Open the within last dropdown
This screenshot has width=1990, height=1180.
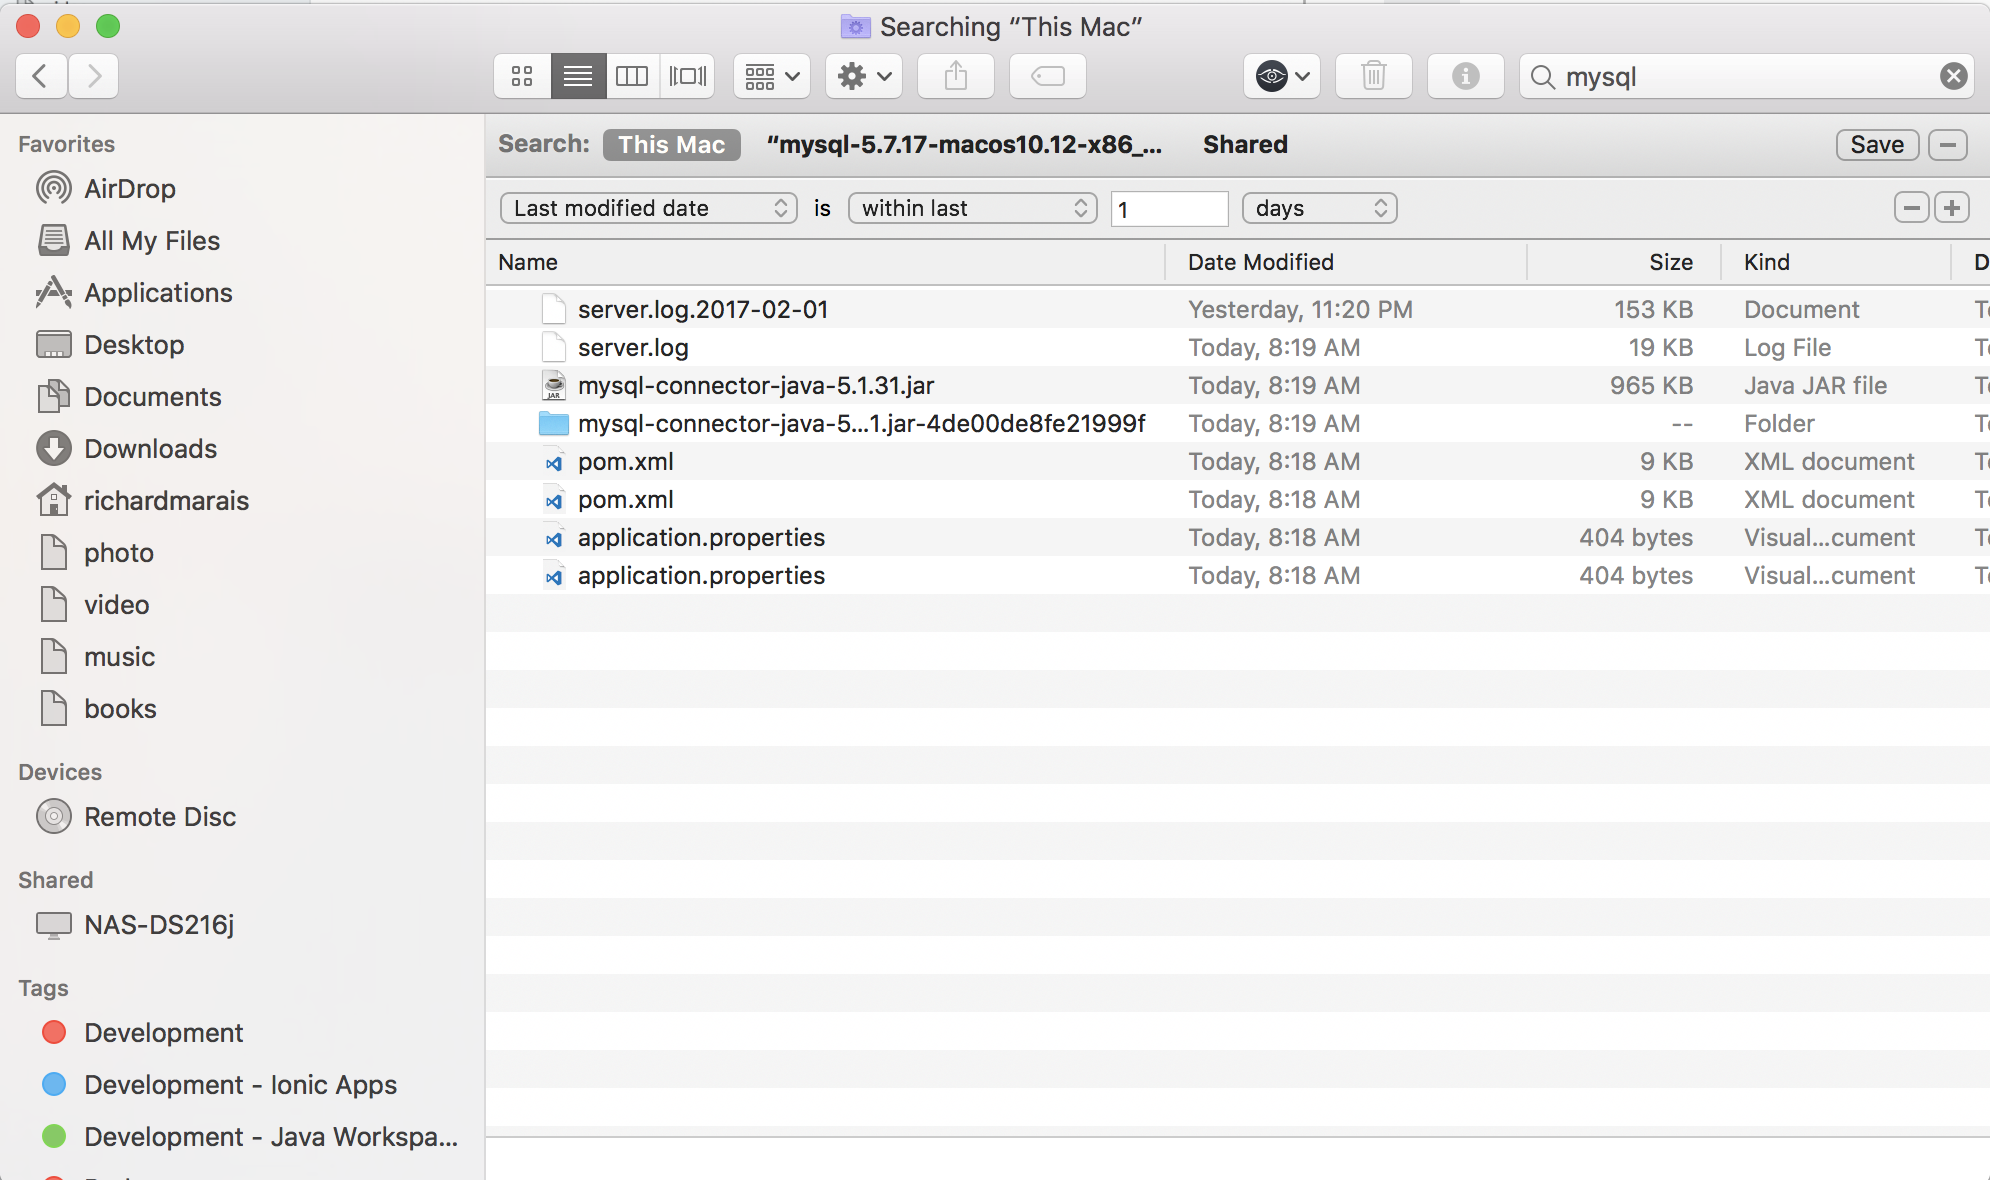click(x=972, y=208)
